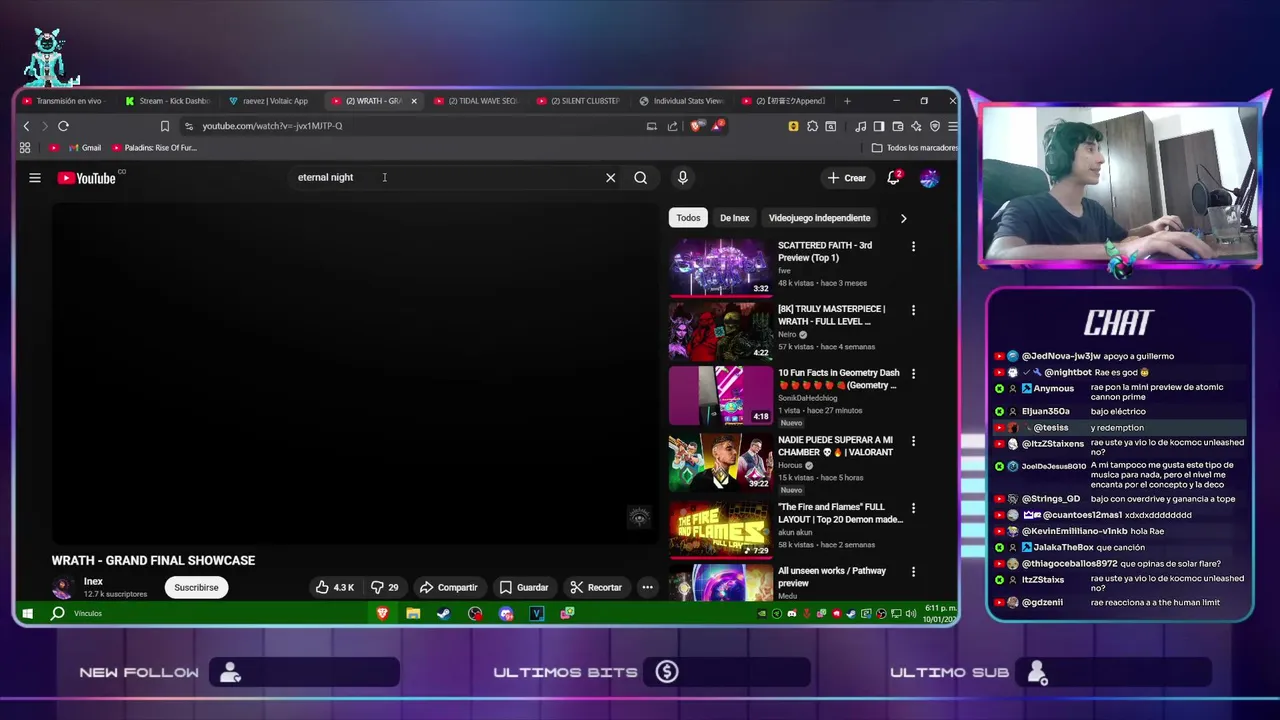
Task: Click the youtube.com address bar
Action: (x=410, y=126)
